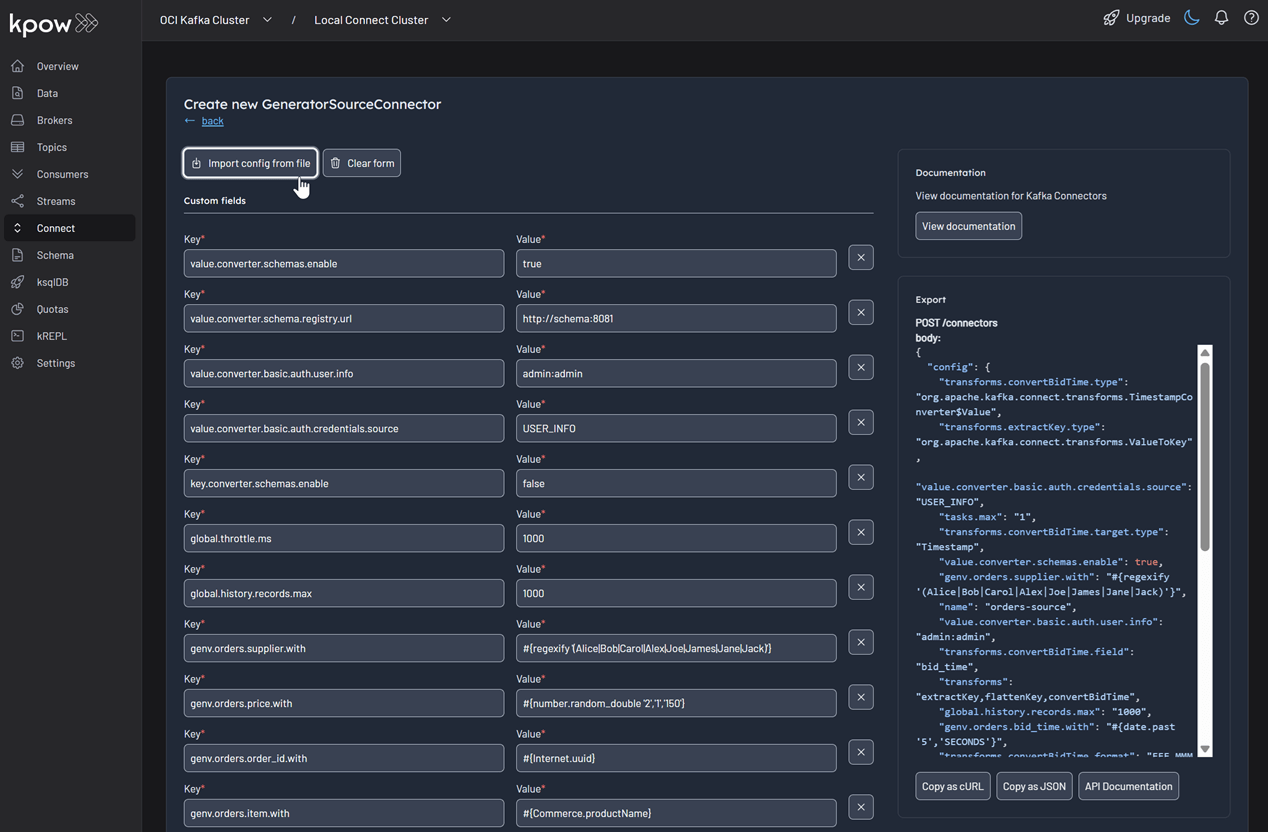Edit the value field containing #{Internet.uuid}
The width and height of the screenshot is (1268, 832).
coord(676,758)
